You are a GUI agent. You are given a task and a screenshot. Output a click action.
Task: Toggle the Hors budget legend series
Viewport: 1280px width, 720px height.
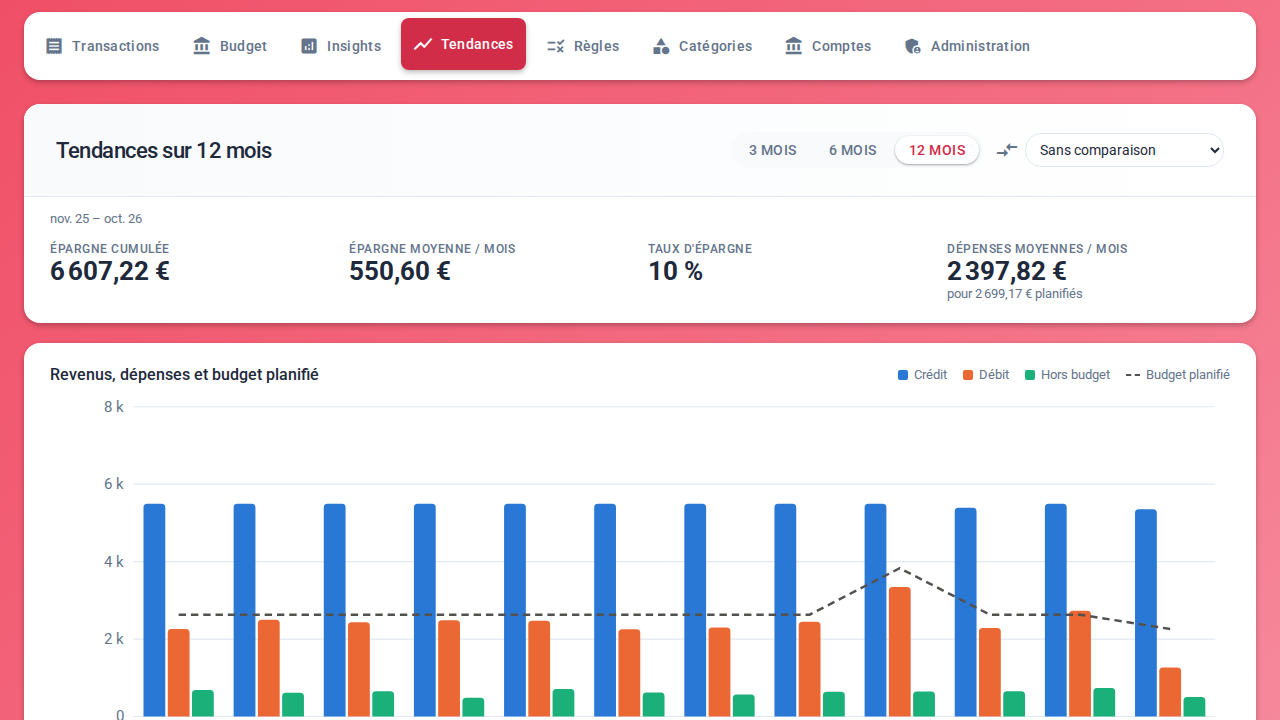(x=1067, y=375)
